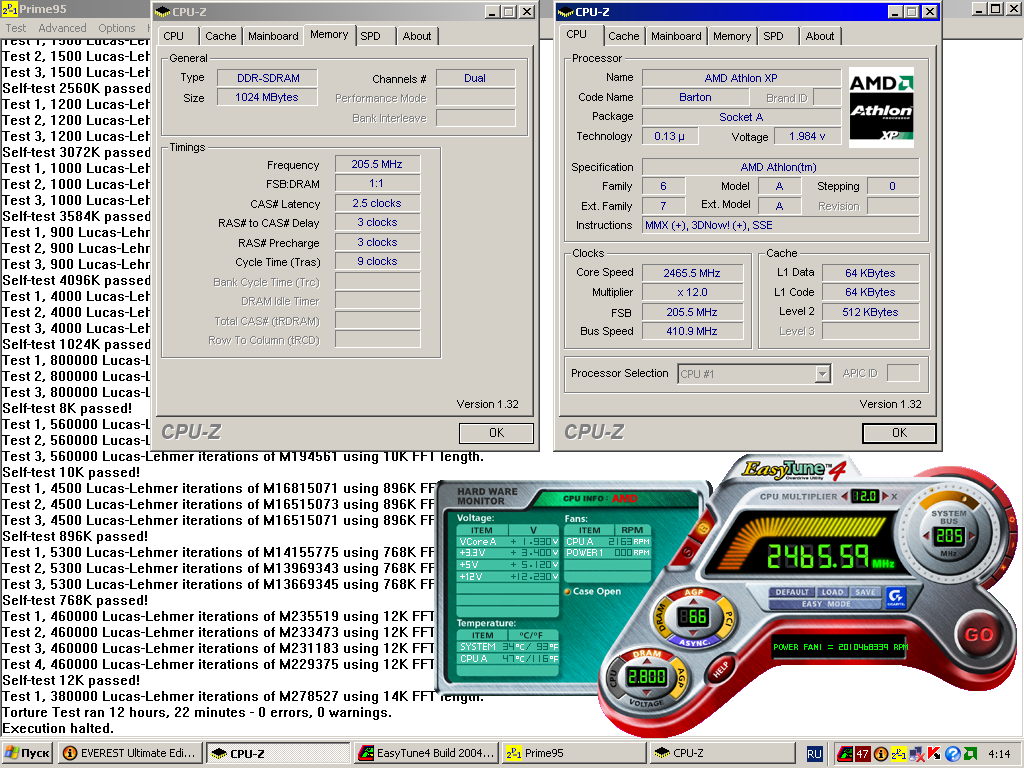Click the round HELP button in EasyTune
The height and width of the screenshot is (768, 1024).
[718, 669]
